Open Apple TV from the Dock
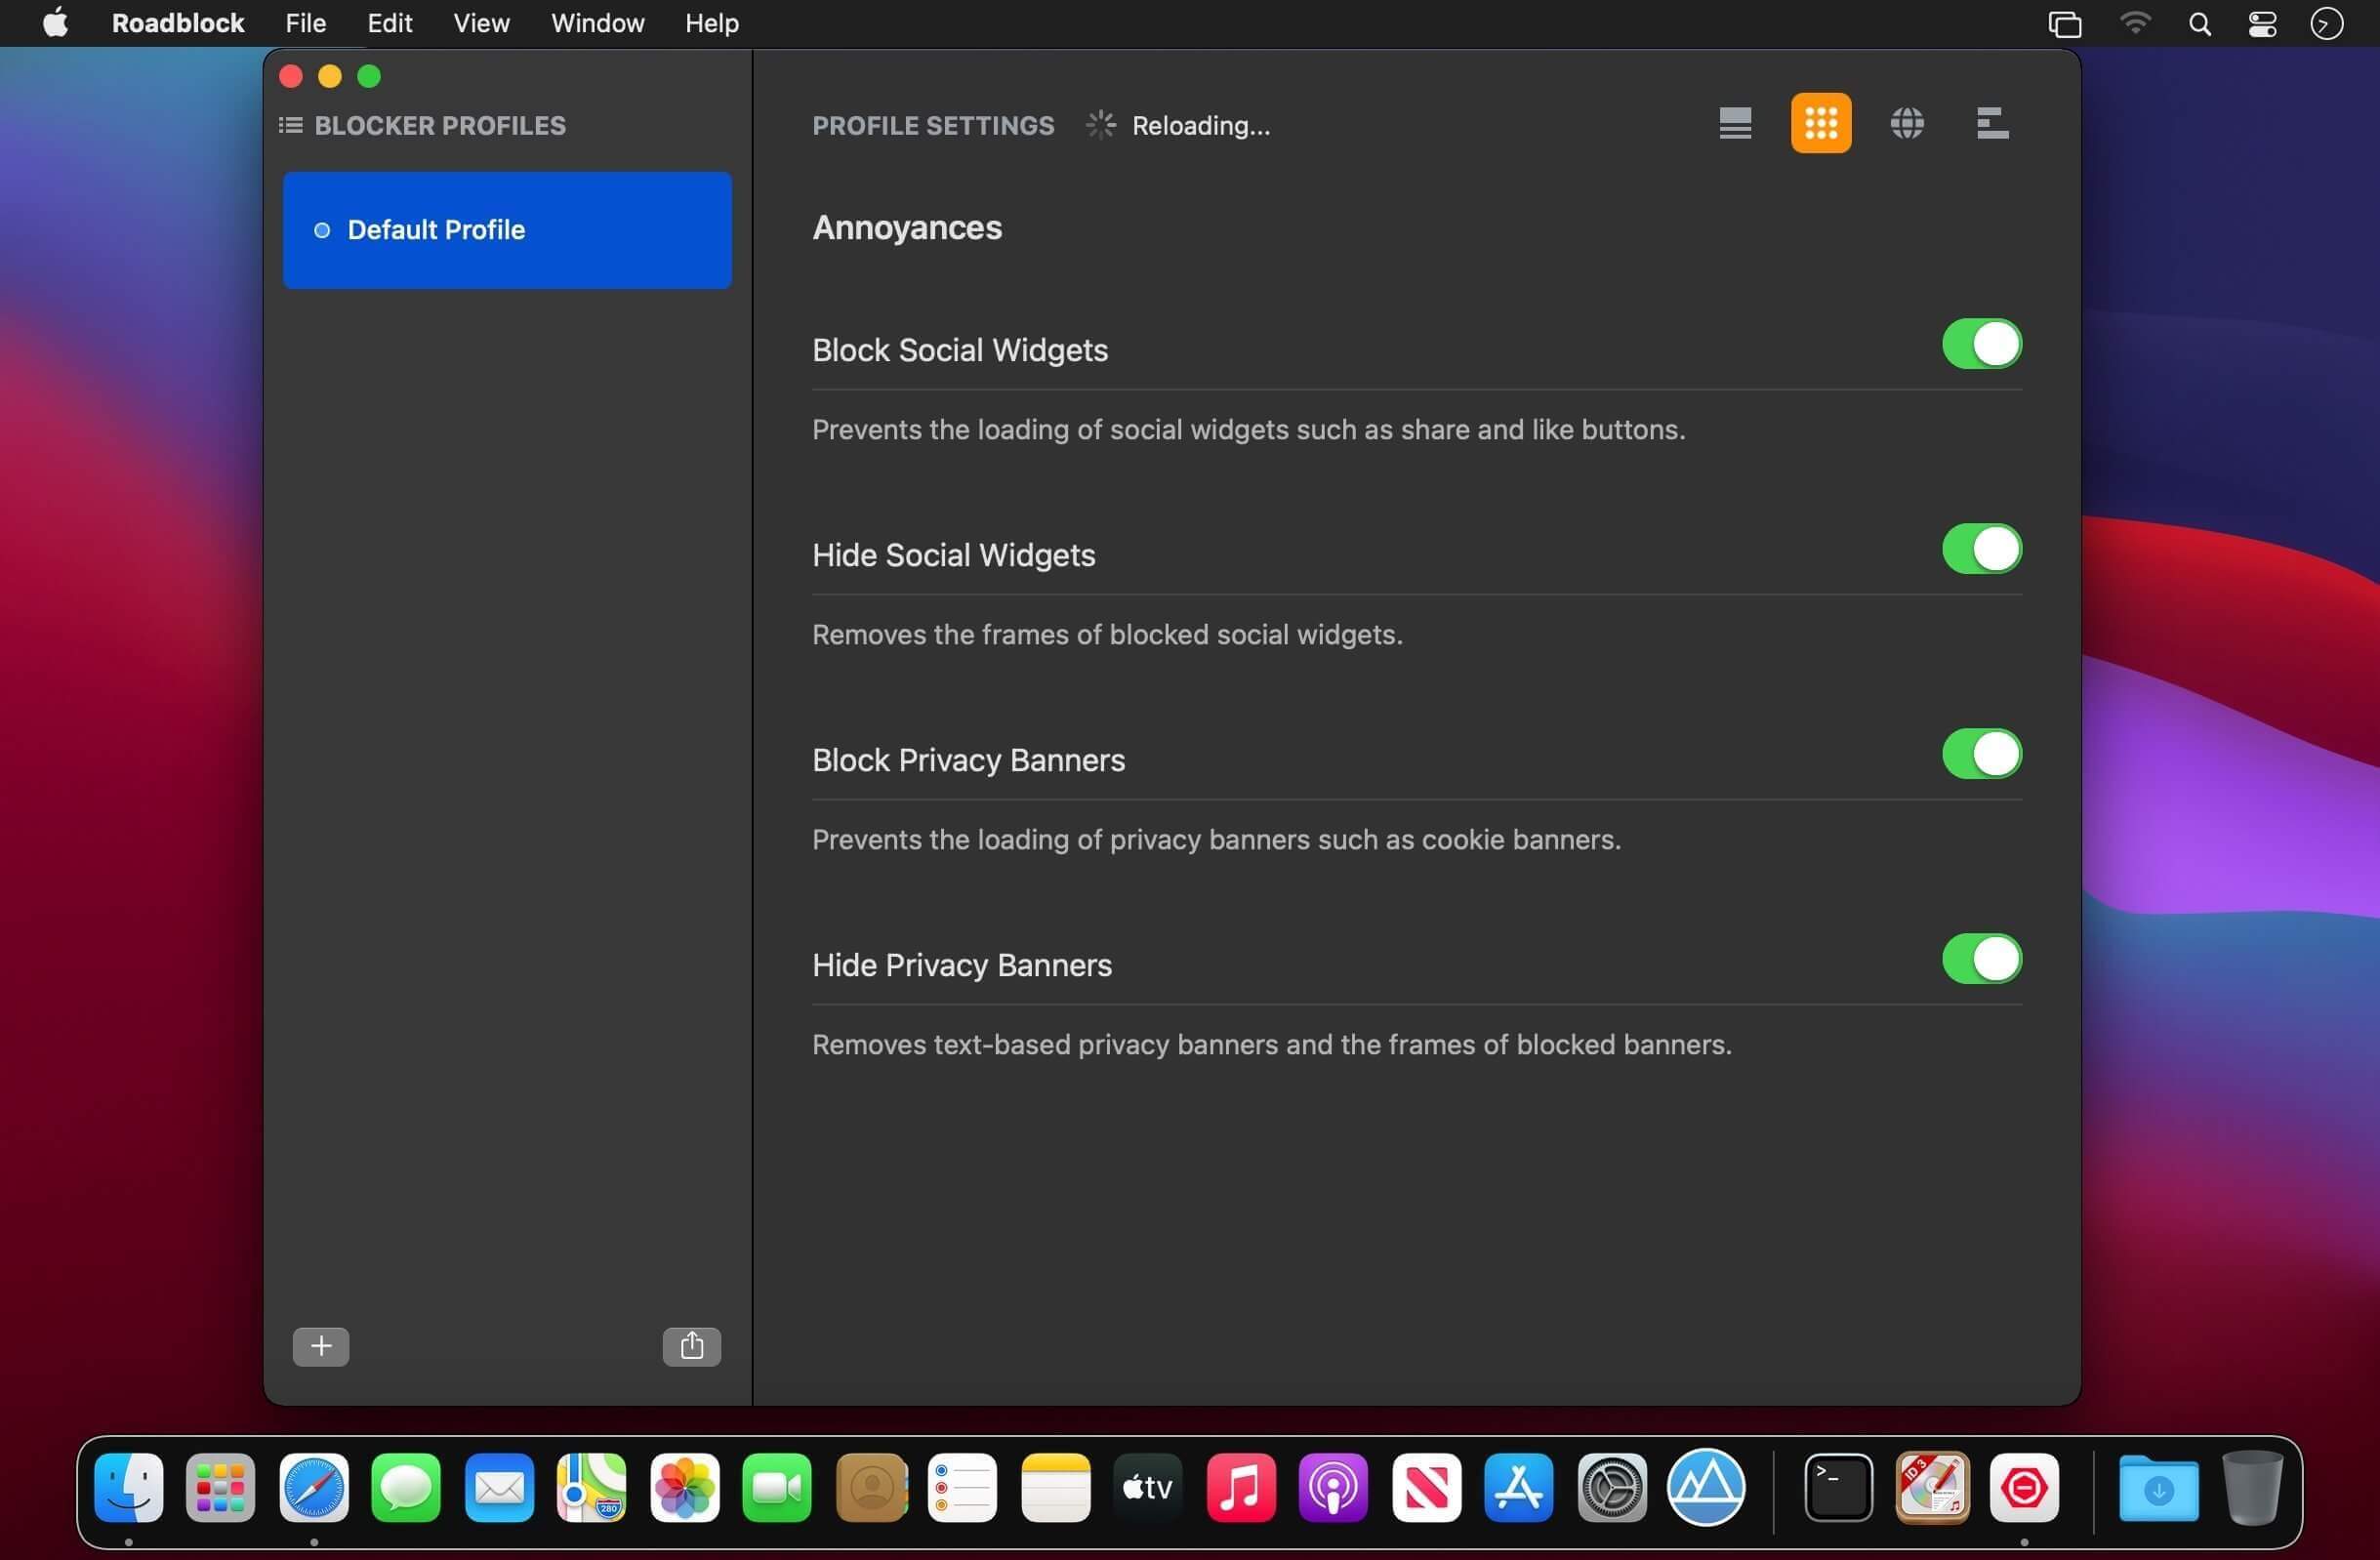Screen dimensions: 2380x1560 tap(1148, 1487)
